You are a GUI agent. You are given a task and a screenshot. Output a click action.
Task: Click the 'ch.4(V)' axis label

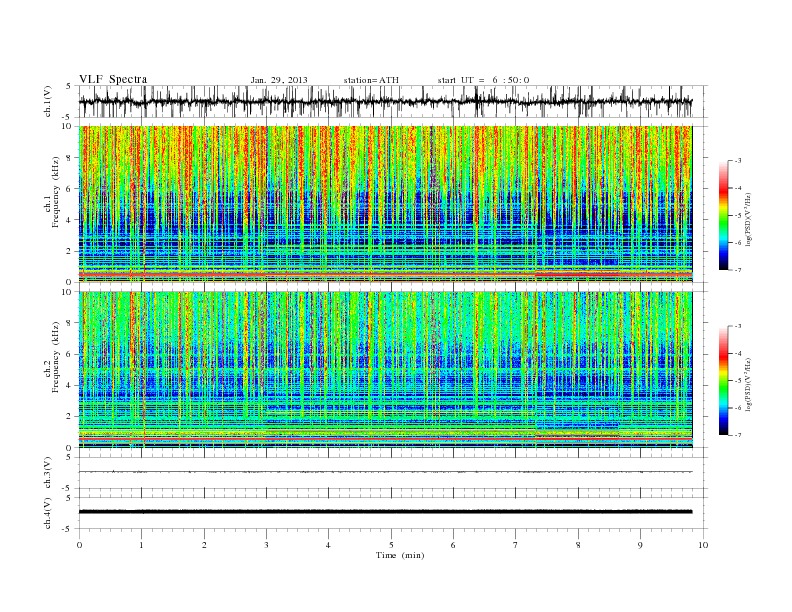(x=48, y=513)
